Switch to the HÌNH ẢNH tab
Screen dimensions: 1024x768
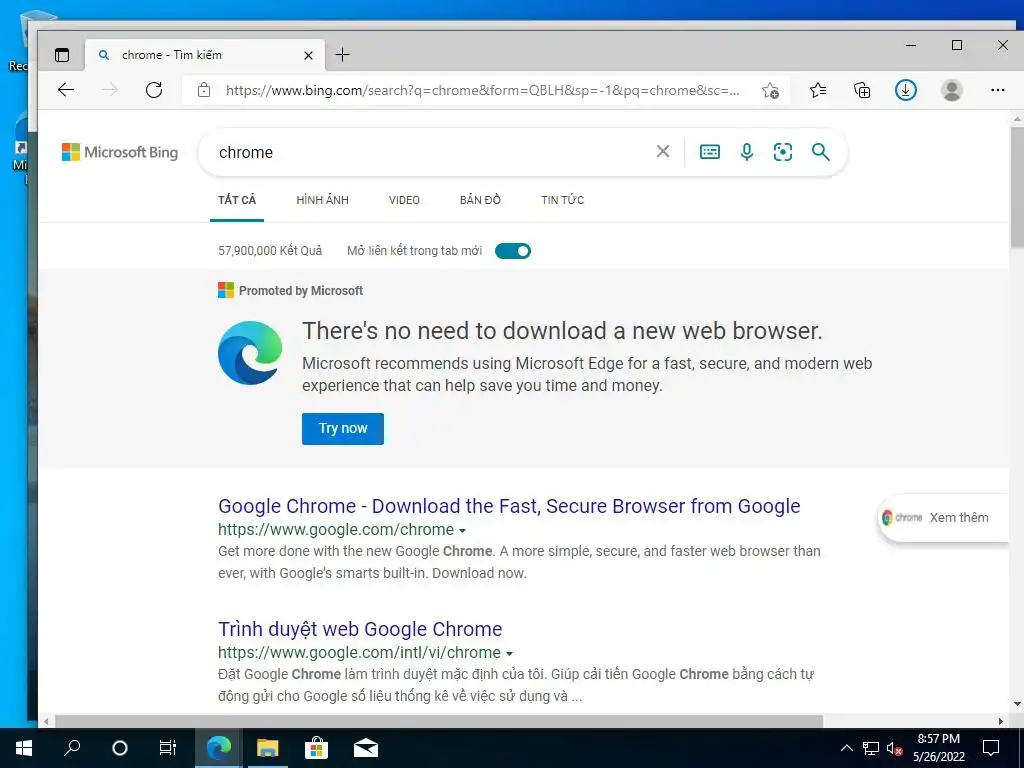[x=323, y=200]
